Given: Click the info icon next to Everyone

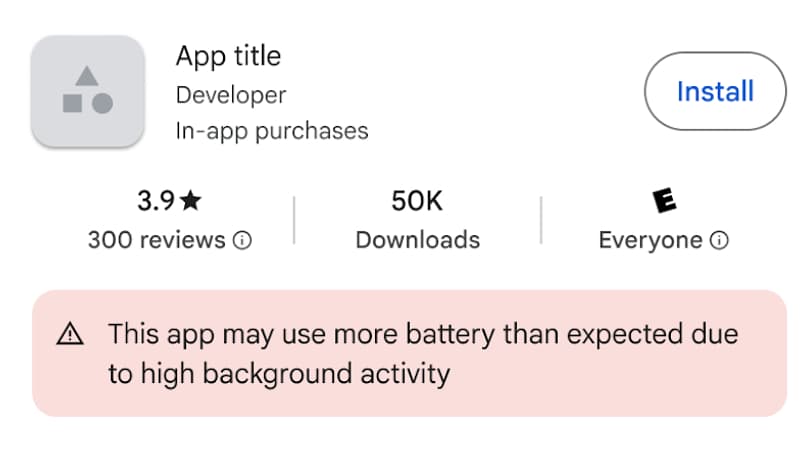Looking at the screenshot, I should [719, 241].
